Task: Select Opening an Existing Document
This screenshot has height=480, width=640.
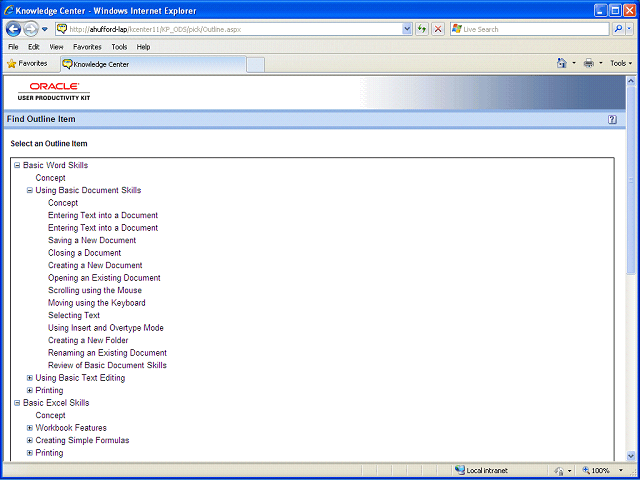Action: pyautogui.click(x=104, y=278)
